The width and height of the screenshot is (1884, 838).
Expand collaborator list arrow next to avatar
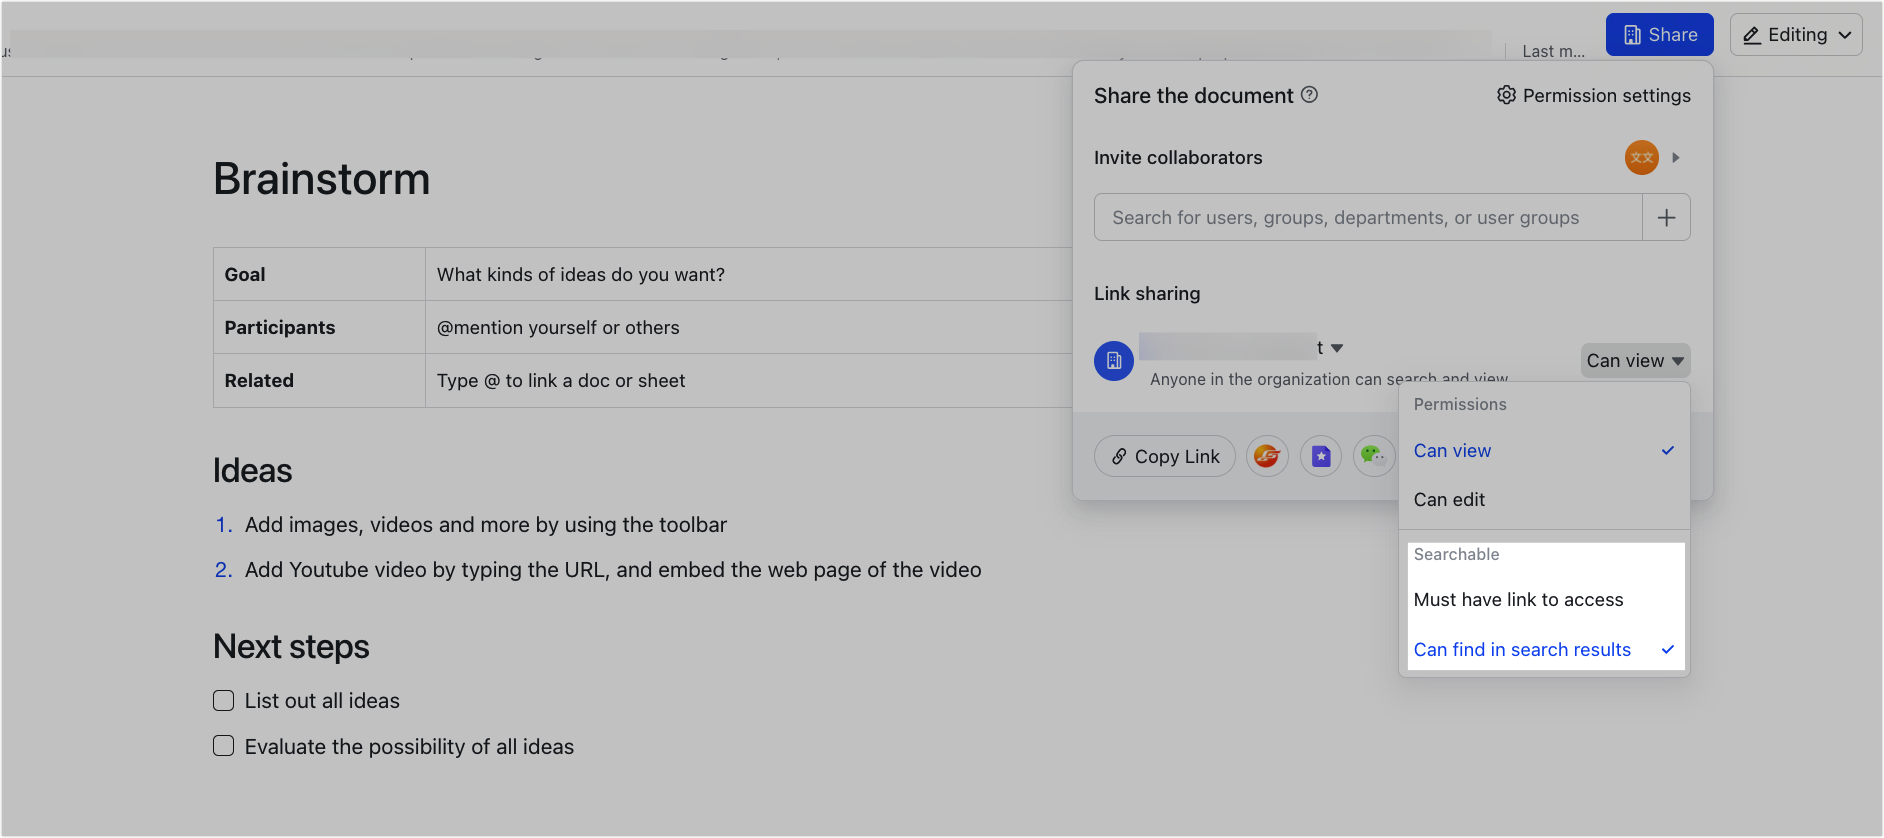pos(1676,158)
